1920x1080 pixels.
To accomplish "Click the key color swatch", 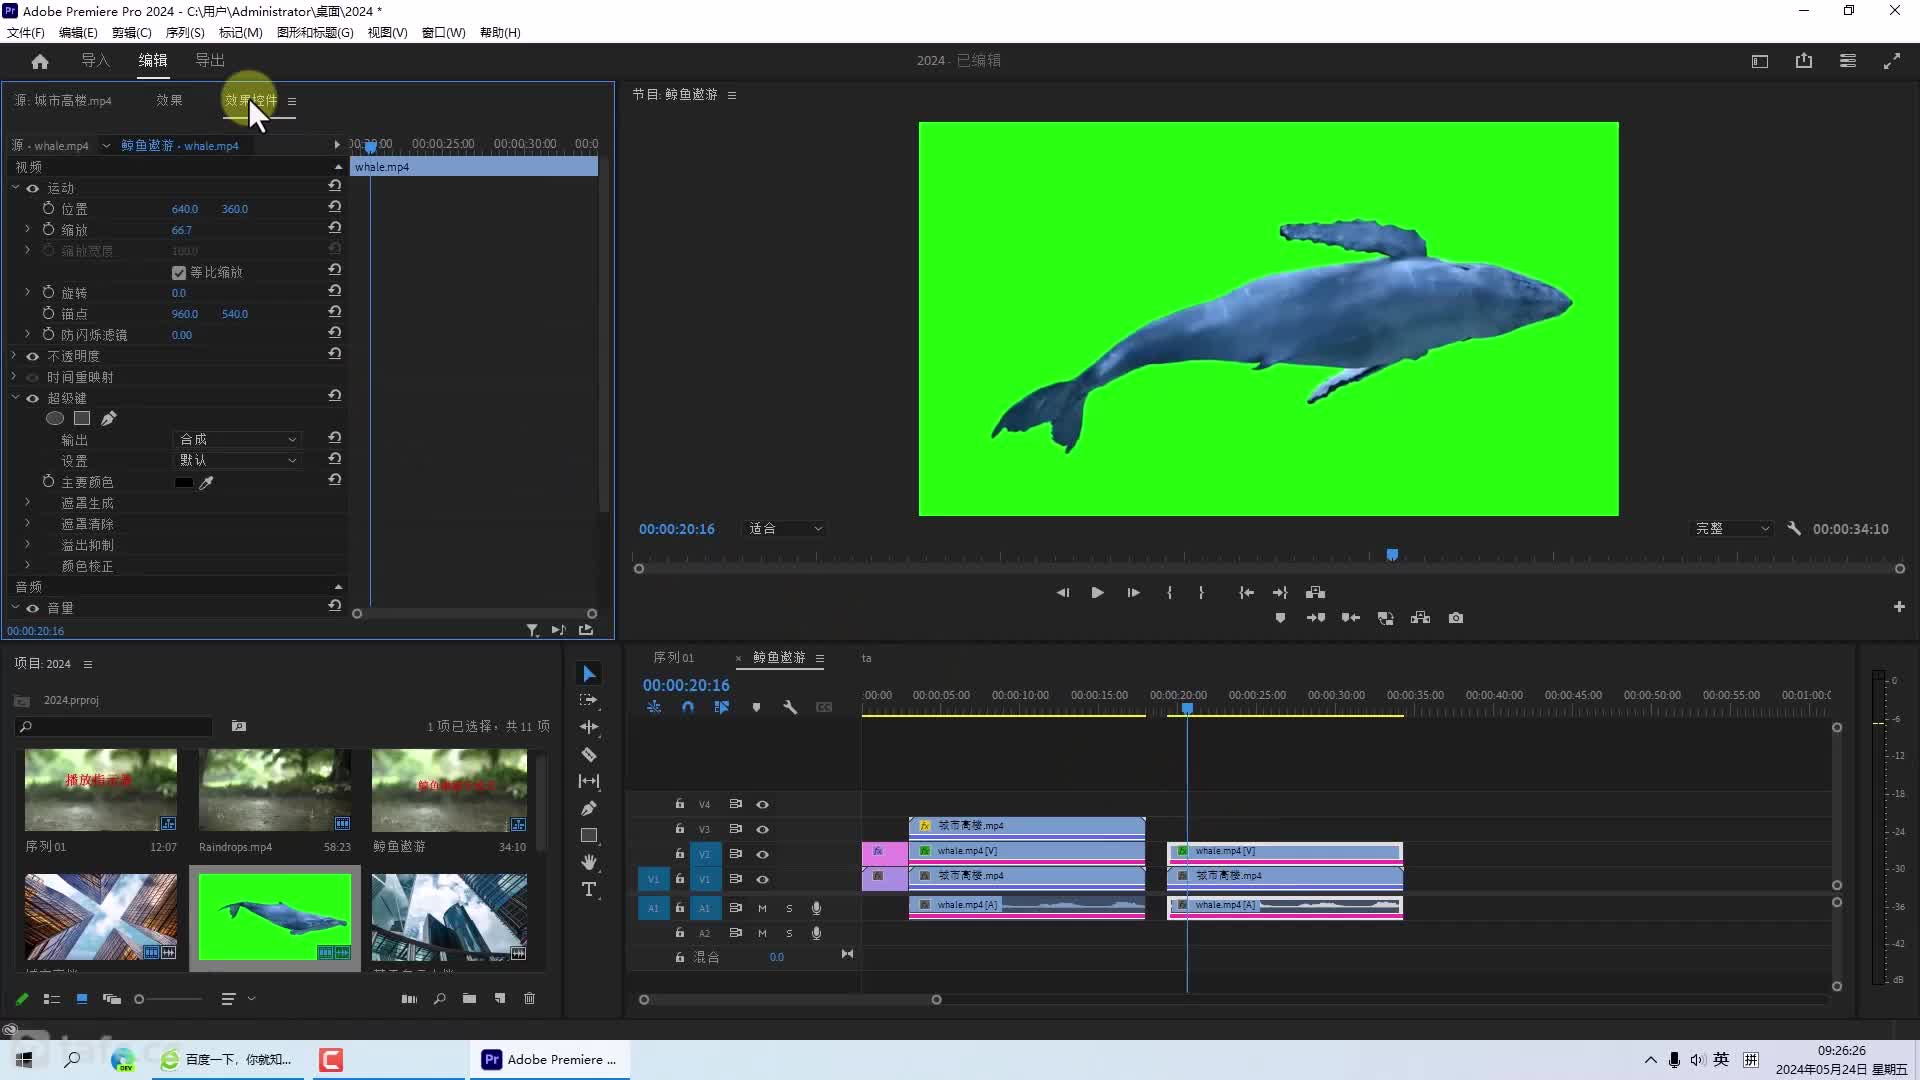I will pos(184,483).
